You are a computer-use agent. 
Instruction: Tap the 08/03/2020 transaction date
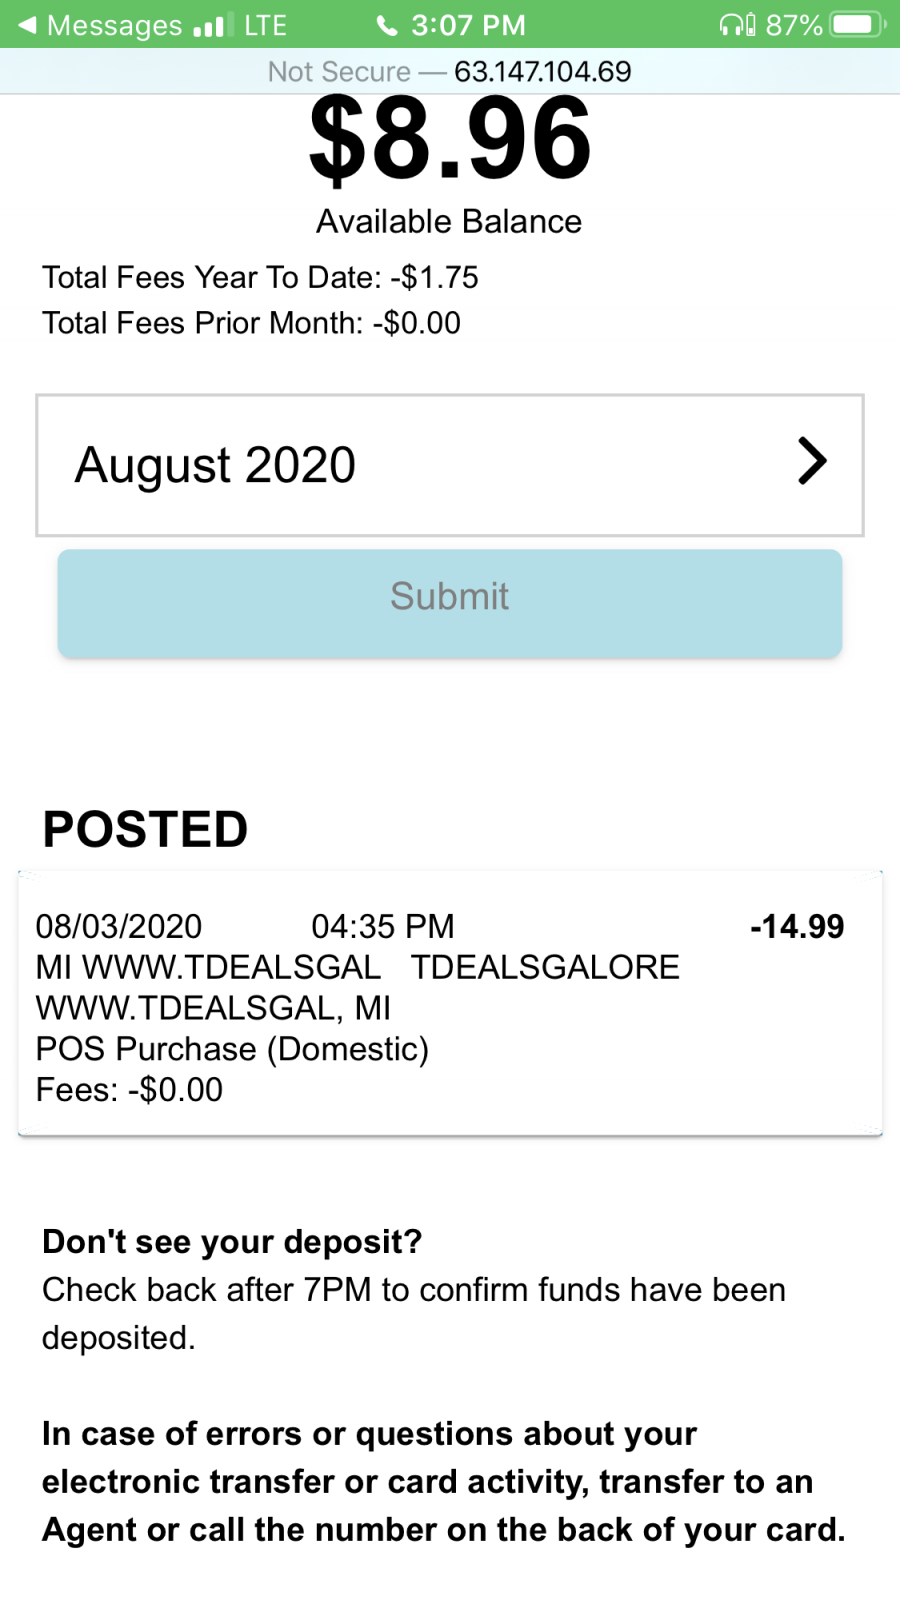coord(119,927)
